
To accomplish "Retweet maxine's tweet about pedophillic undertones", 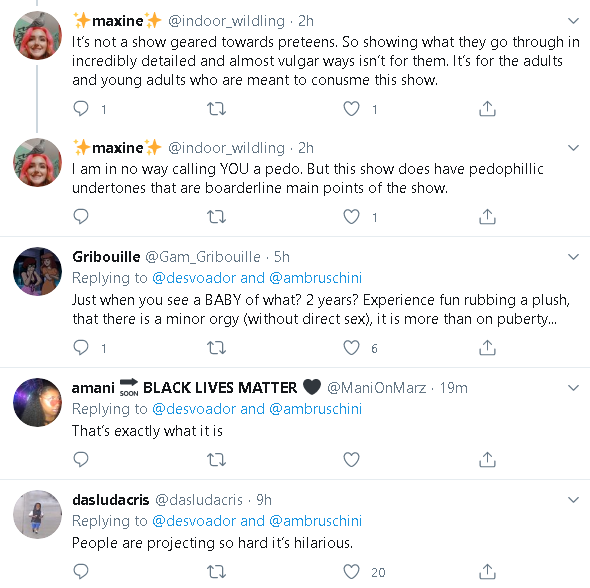I will (216, 217).
